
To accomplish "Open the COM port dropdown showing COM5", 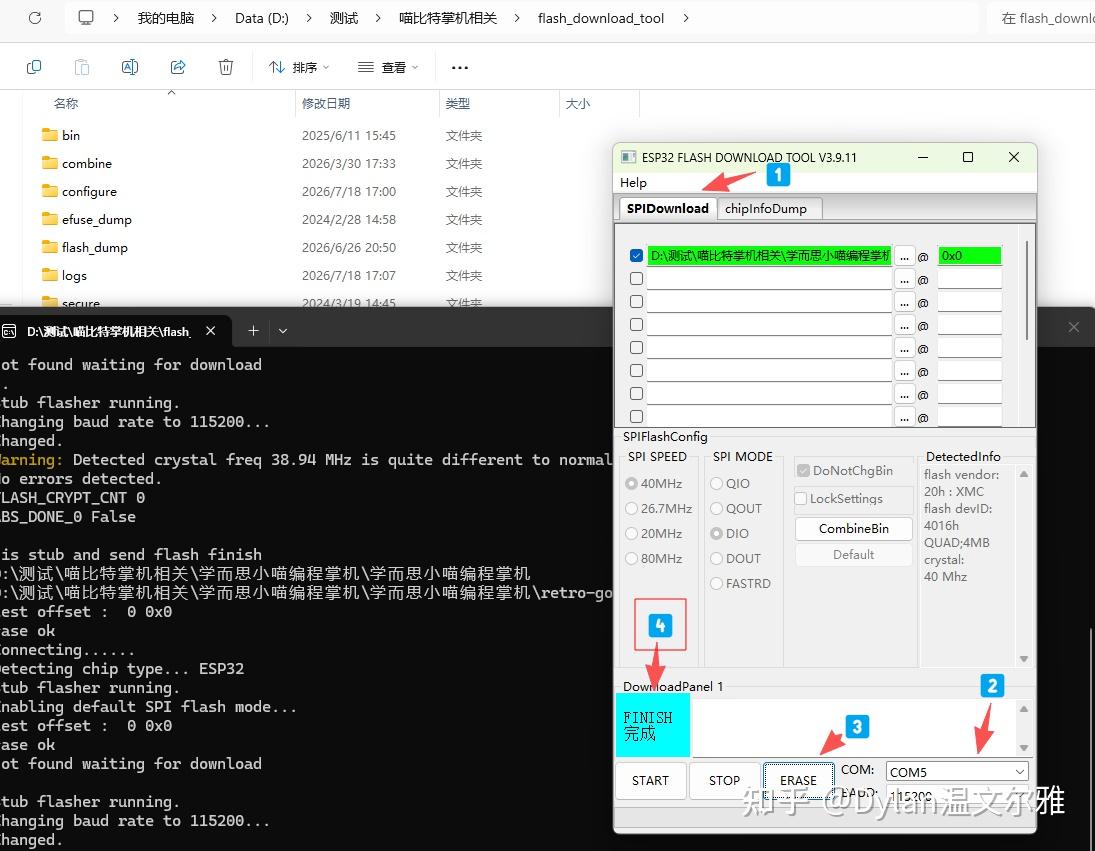I will pyautogui.click(x=957, y=772).
